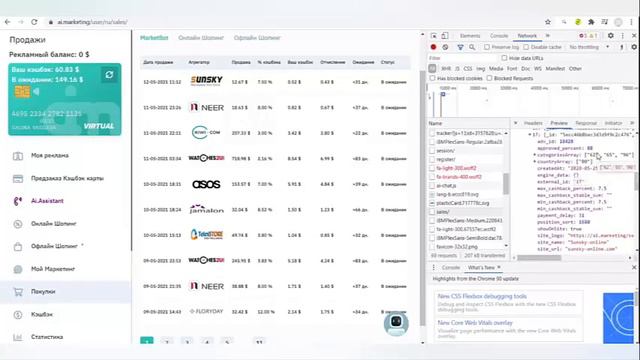Show more request detail tabs after Initiator
The width and height of the screenshot is (640, 360).
point(632,123)
